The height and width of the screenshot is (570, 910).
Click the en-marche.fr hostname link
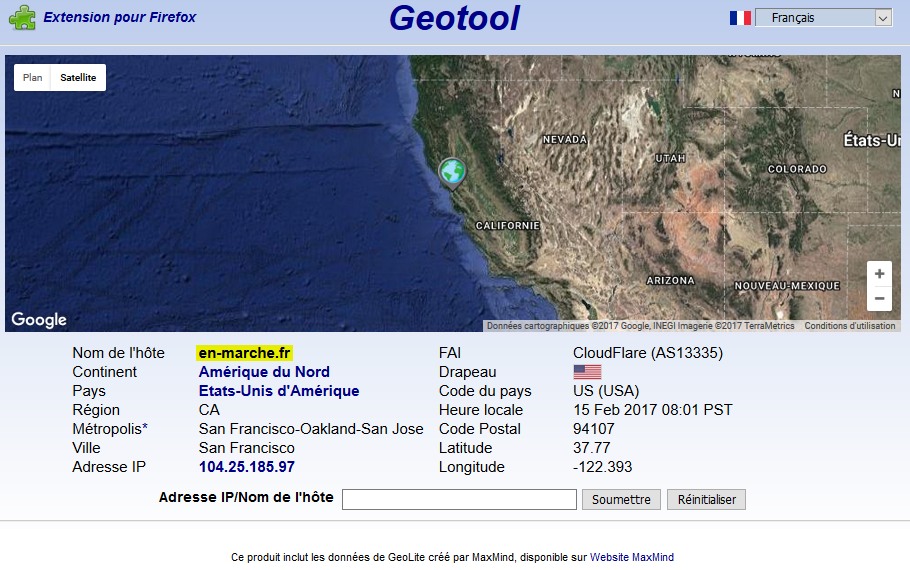pyautogui.click(x=245, y=353)
